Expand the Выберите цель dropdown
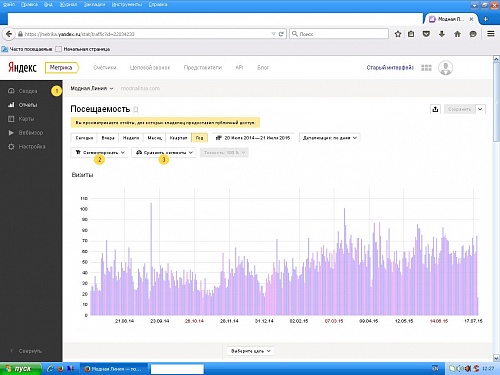This screenshot has width=500, height=375. coord(250,351)
